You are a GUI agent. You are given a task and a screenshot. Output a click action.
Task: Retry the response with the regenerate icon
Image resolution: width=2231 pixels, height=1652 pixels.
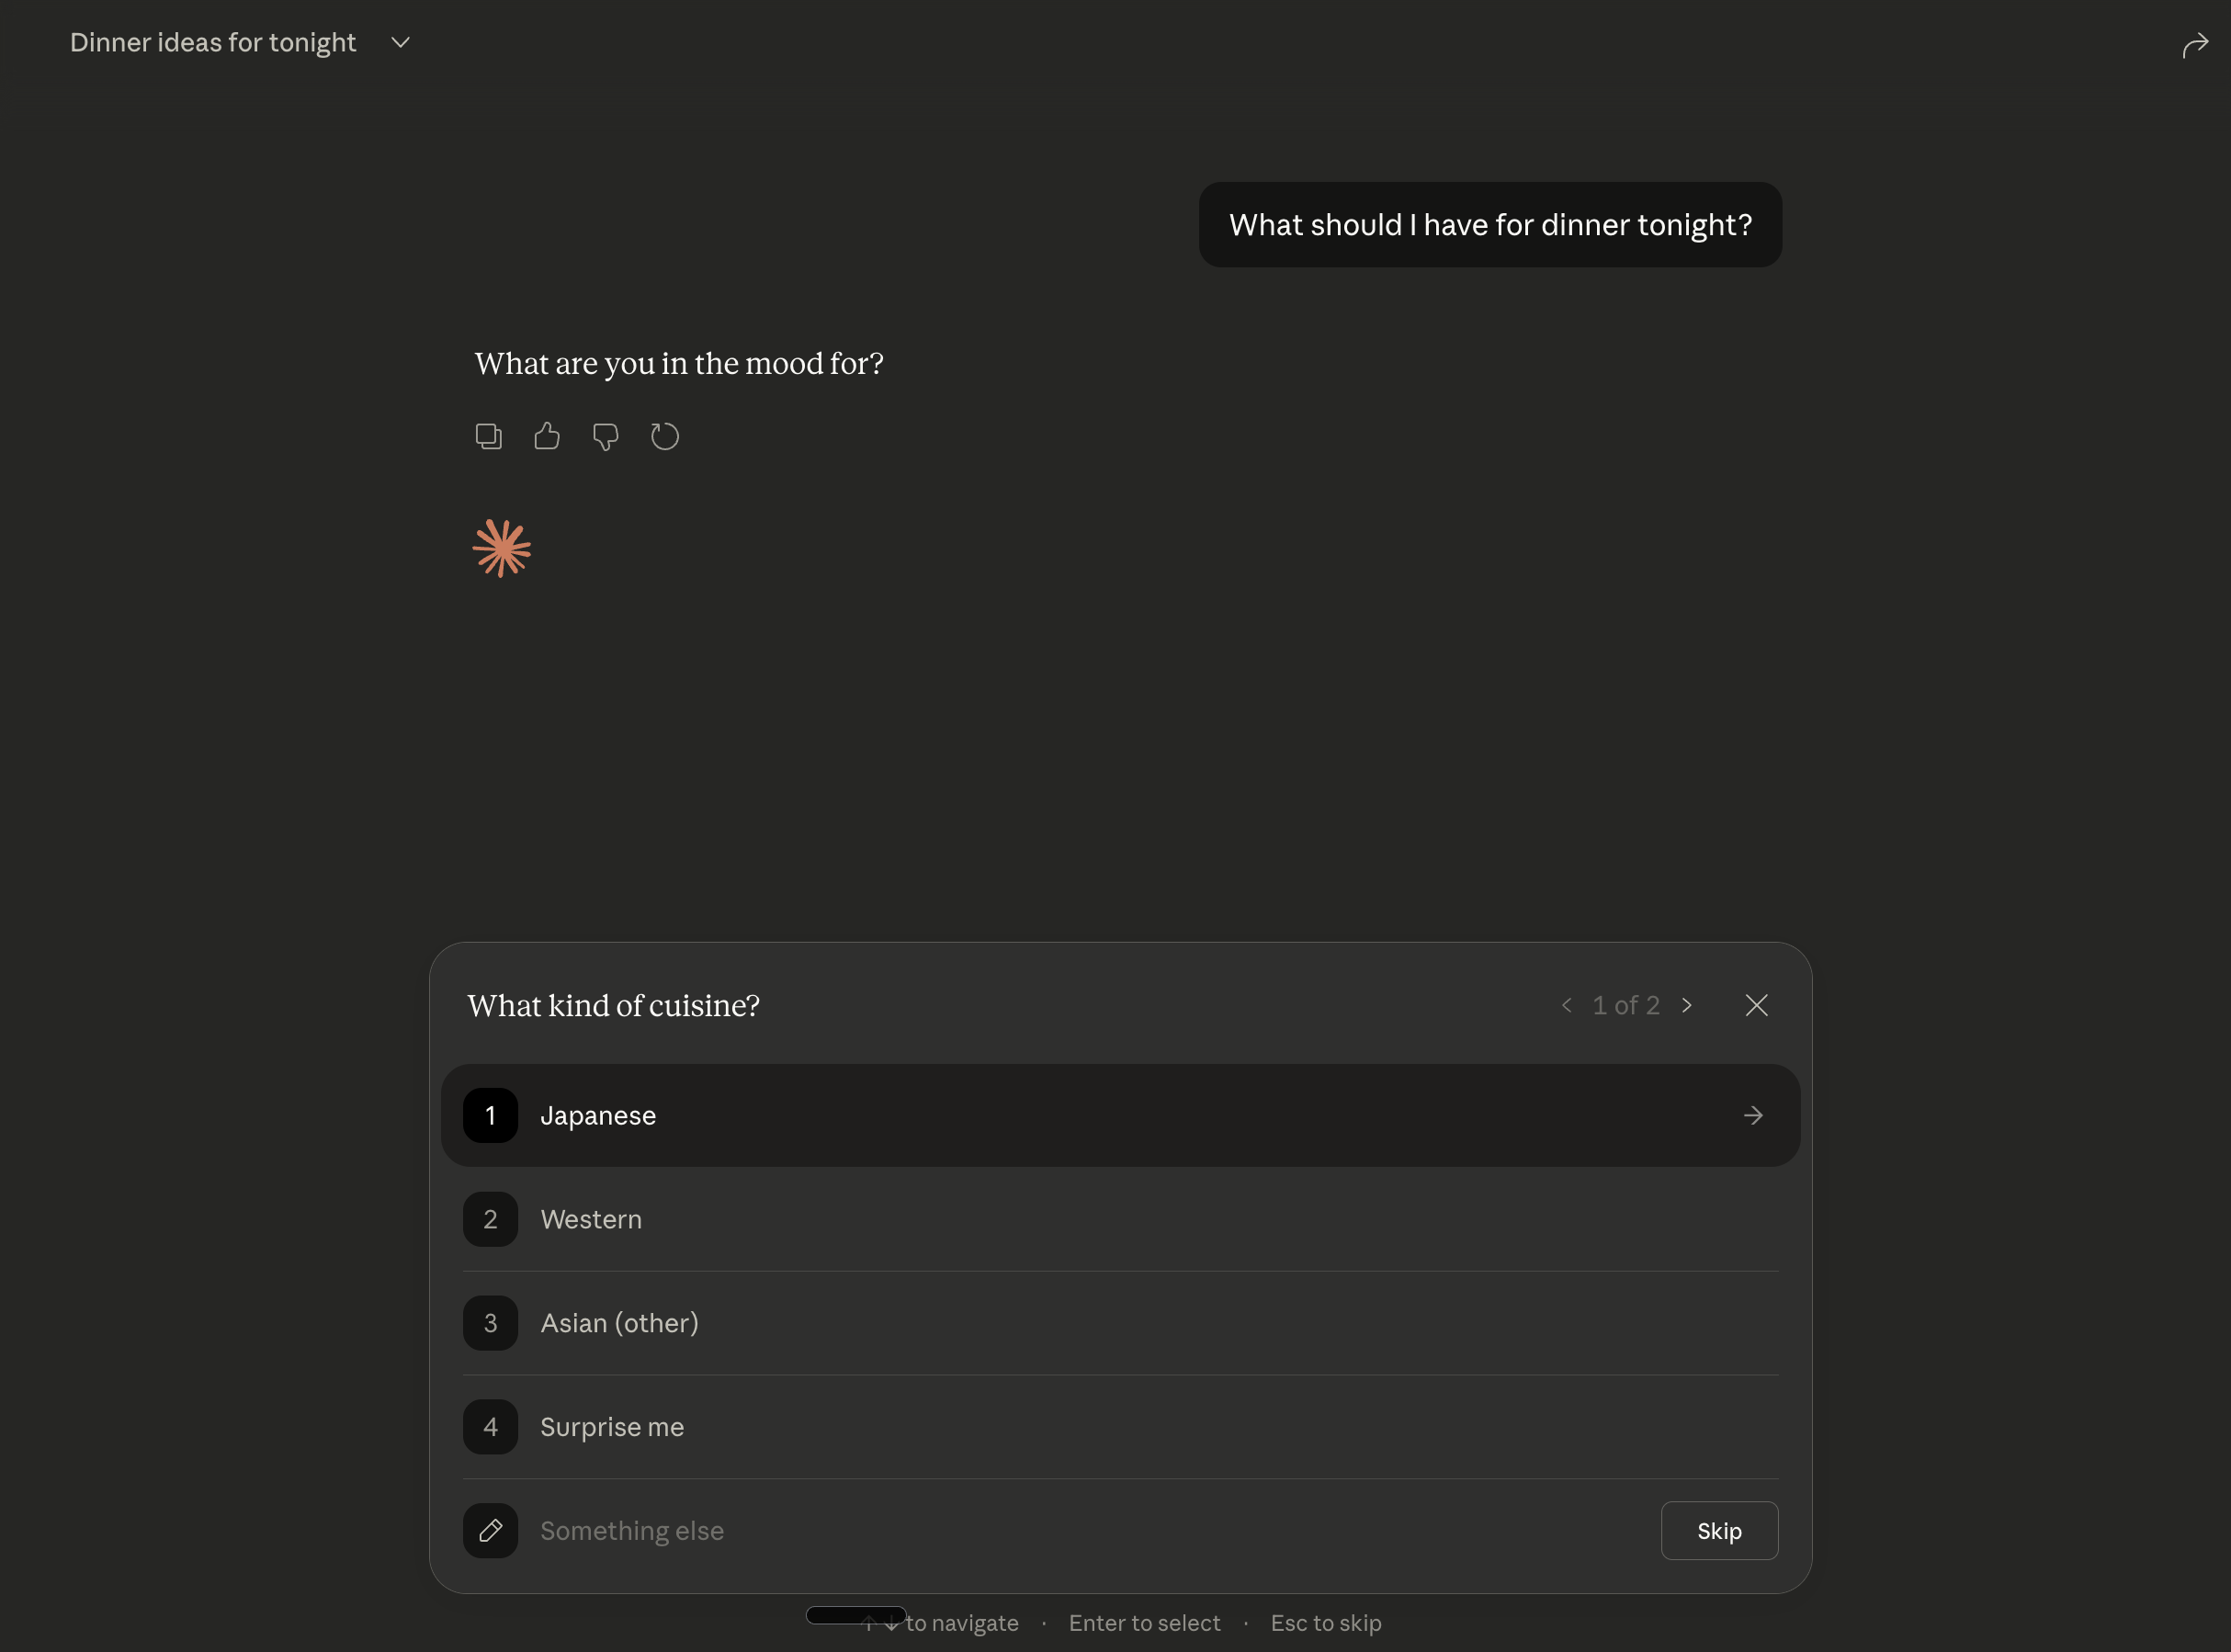pyautogui.click(x=665, y=436)
